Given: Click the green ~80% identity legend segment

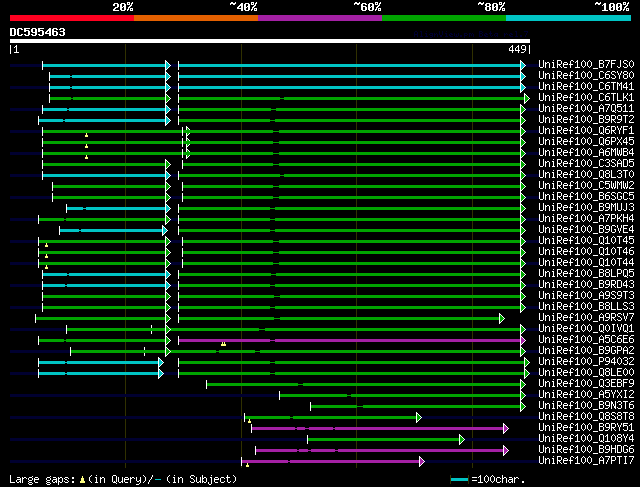Looking at the screenshot, I should coord(444,18).
